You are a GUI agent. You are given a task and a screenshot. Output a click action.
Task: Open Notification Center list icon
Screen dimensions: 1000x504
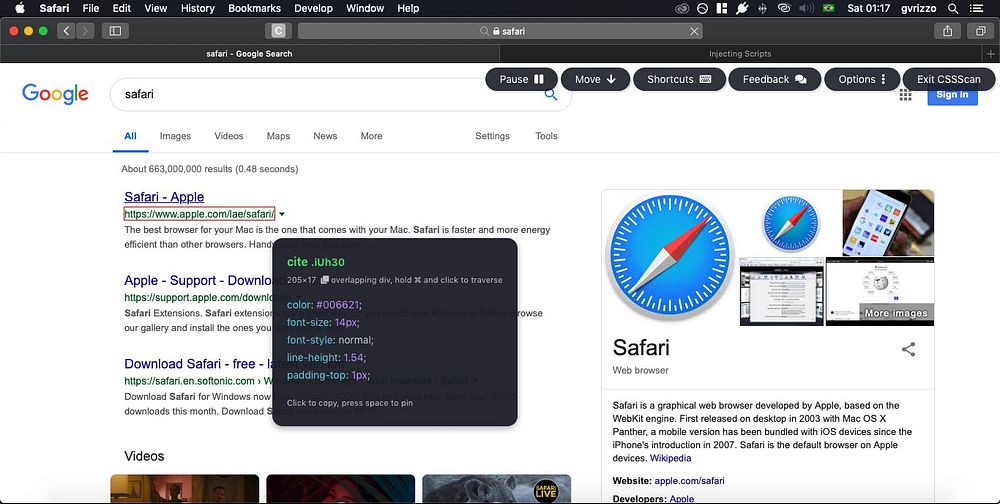tap(976, 8)
